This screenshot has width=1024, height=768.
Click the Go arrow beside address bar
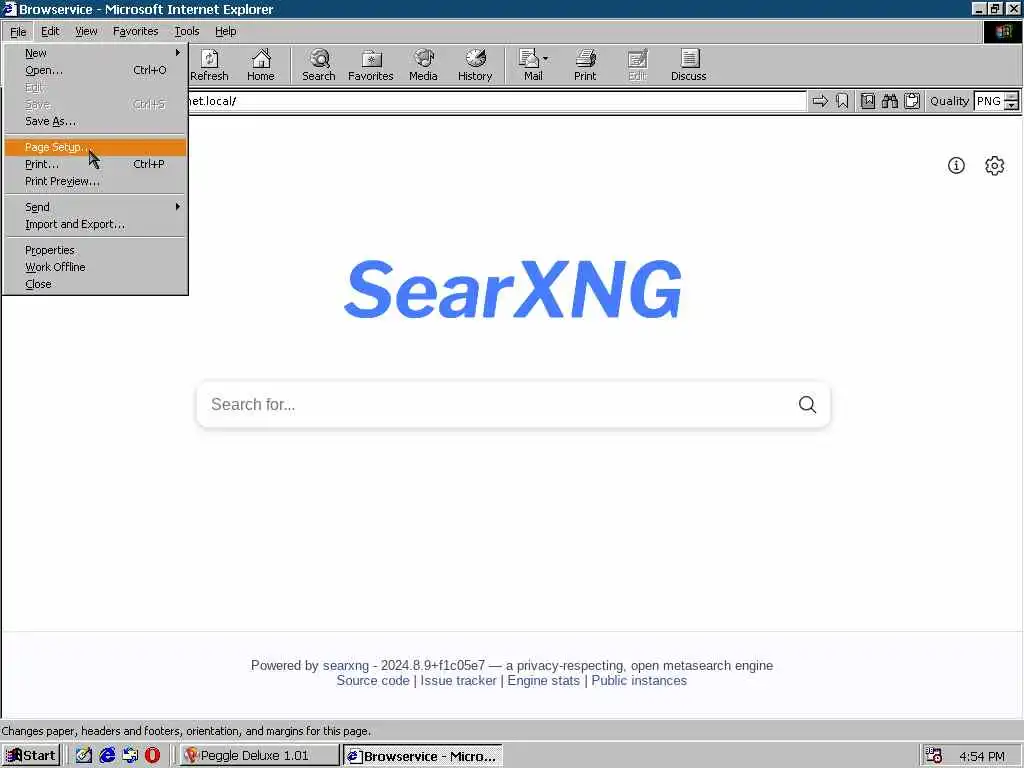point(820,101)
